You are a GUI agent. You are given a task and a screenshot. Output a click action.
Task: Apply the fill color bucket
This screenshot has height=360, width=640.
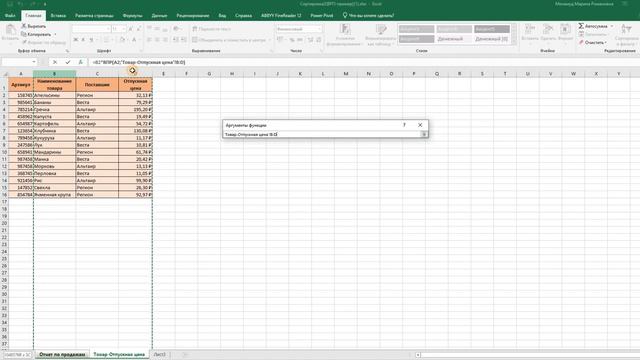point(122,40)
